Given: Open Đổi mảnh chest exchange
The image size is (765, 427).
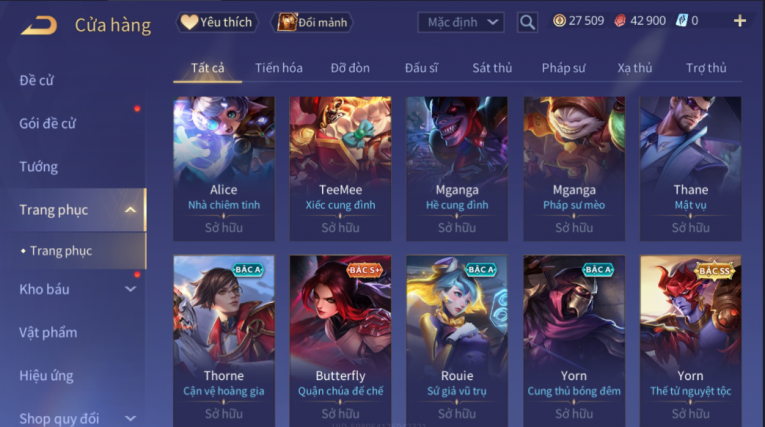Looking at the screenshot, I should tap(312, 22).
